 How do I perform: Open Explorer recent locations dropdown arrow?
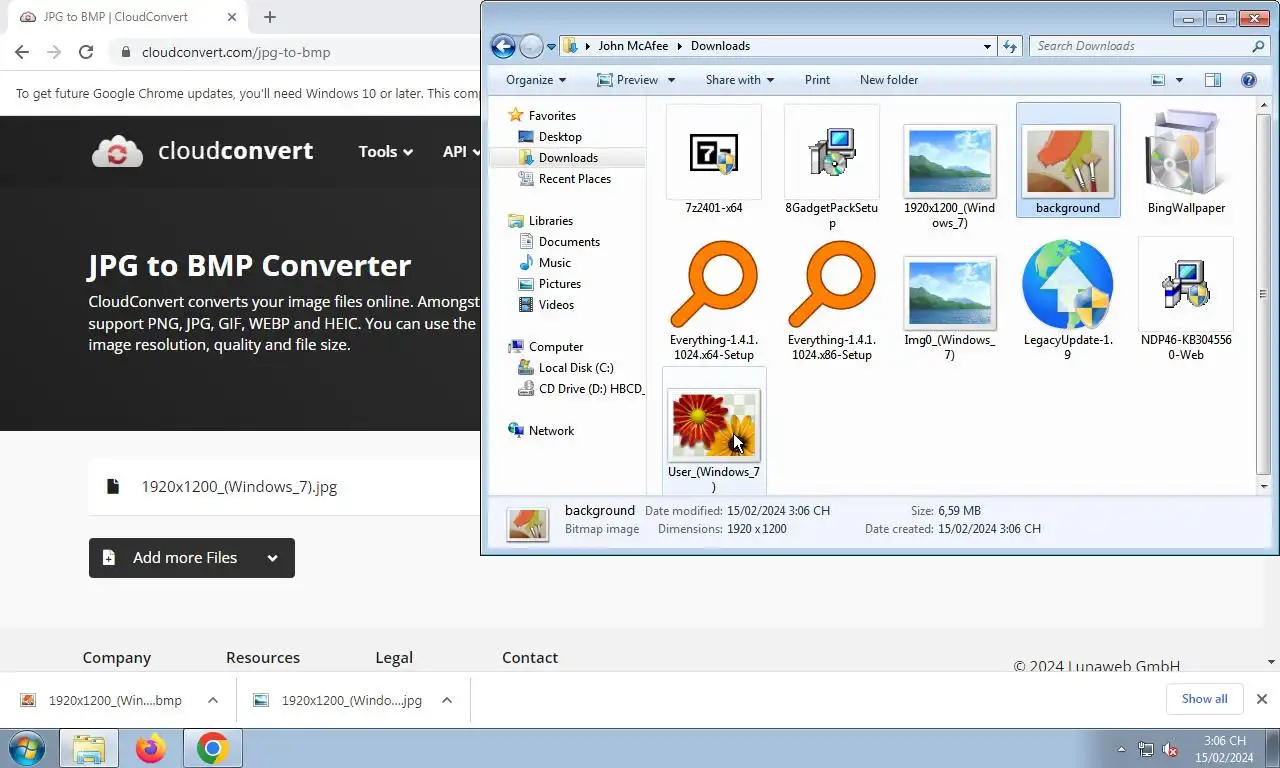(x=551, y=47)
